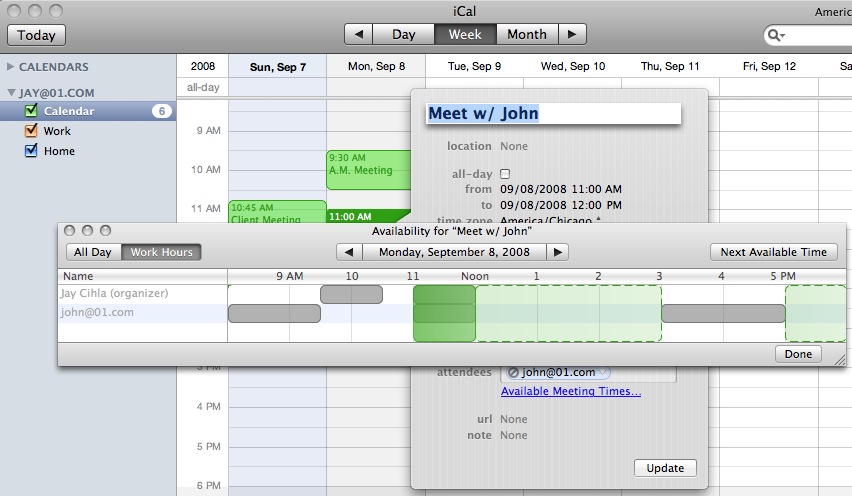Viewport: 852px width, 496px height.
Task: Click the note value None
Action: coord(514,435)
